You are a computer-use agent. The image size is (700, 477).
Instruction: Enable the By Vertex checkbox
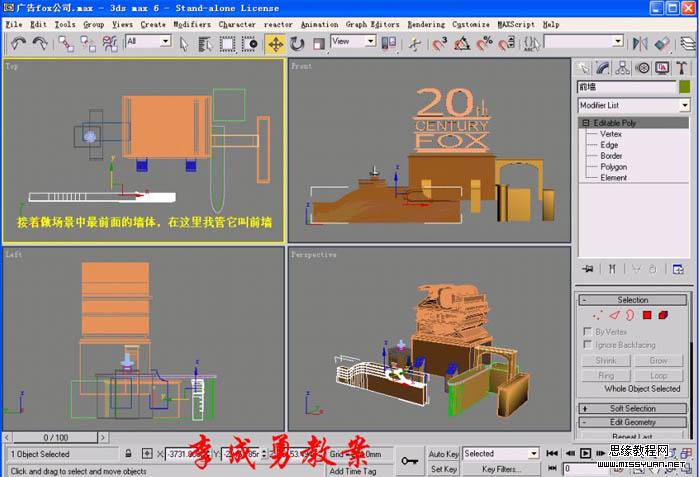(x=588, y=331)
